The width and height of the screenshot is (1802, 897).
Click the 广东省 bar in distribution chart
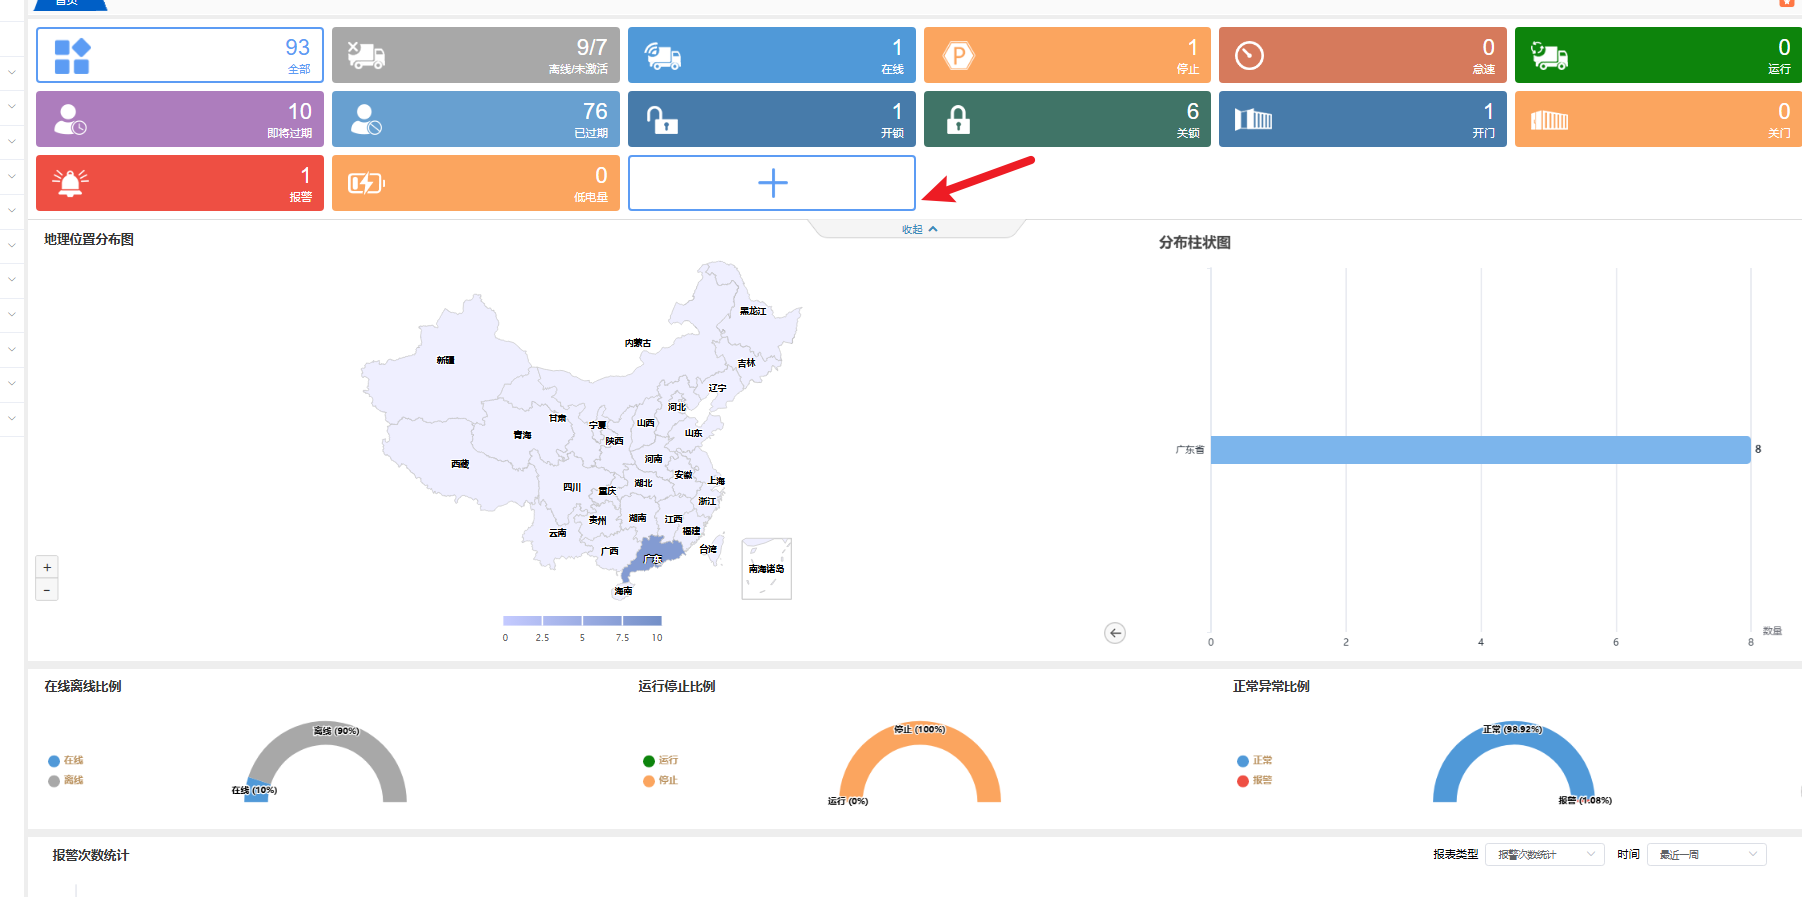point(1480,450)
